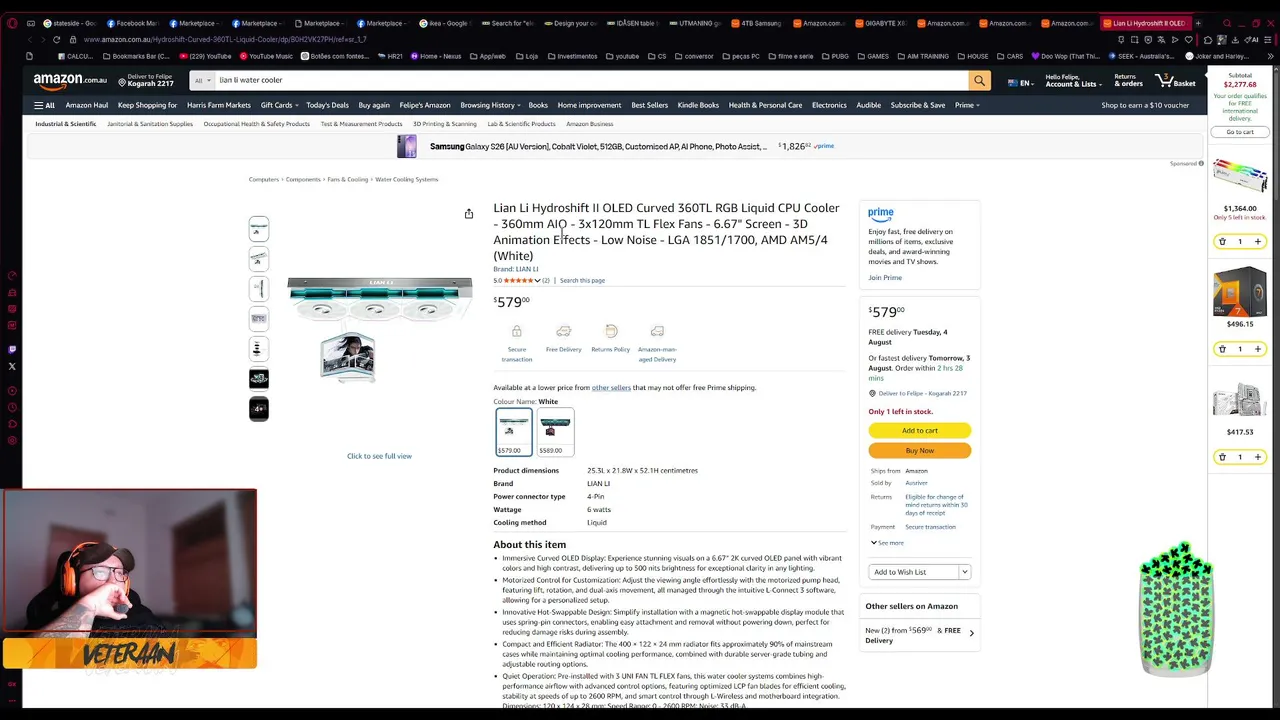Open the hamburger All menu
Image resolution: width=1280 pixels, height=720 pixels.
pyautogui.click(x=44, y=105)
